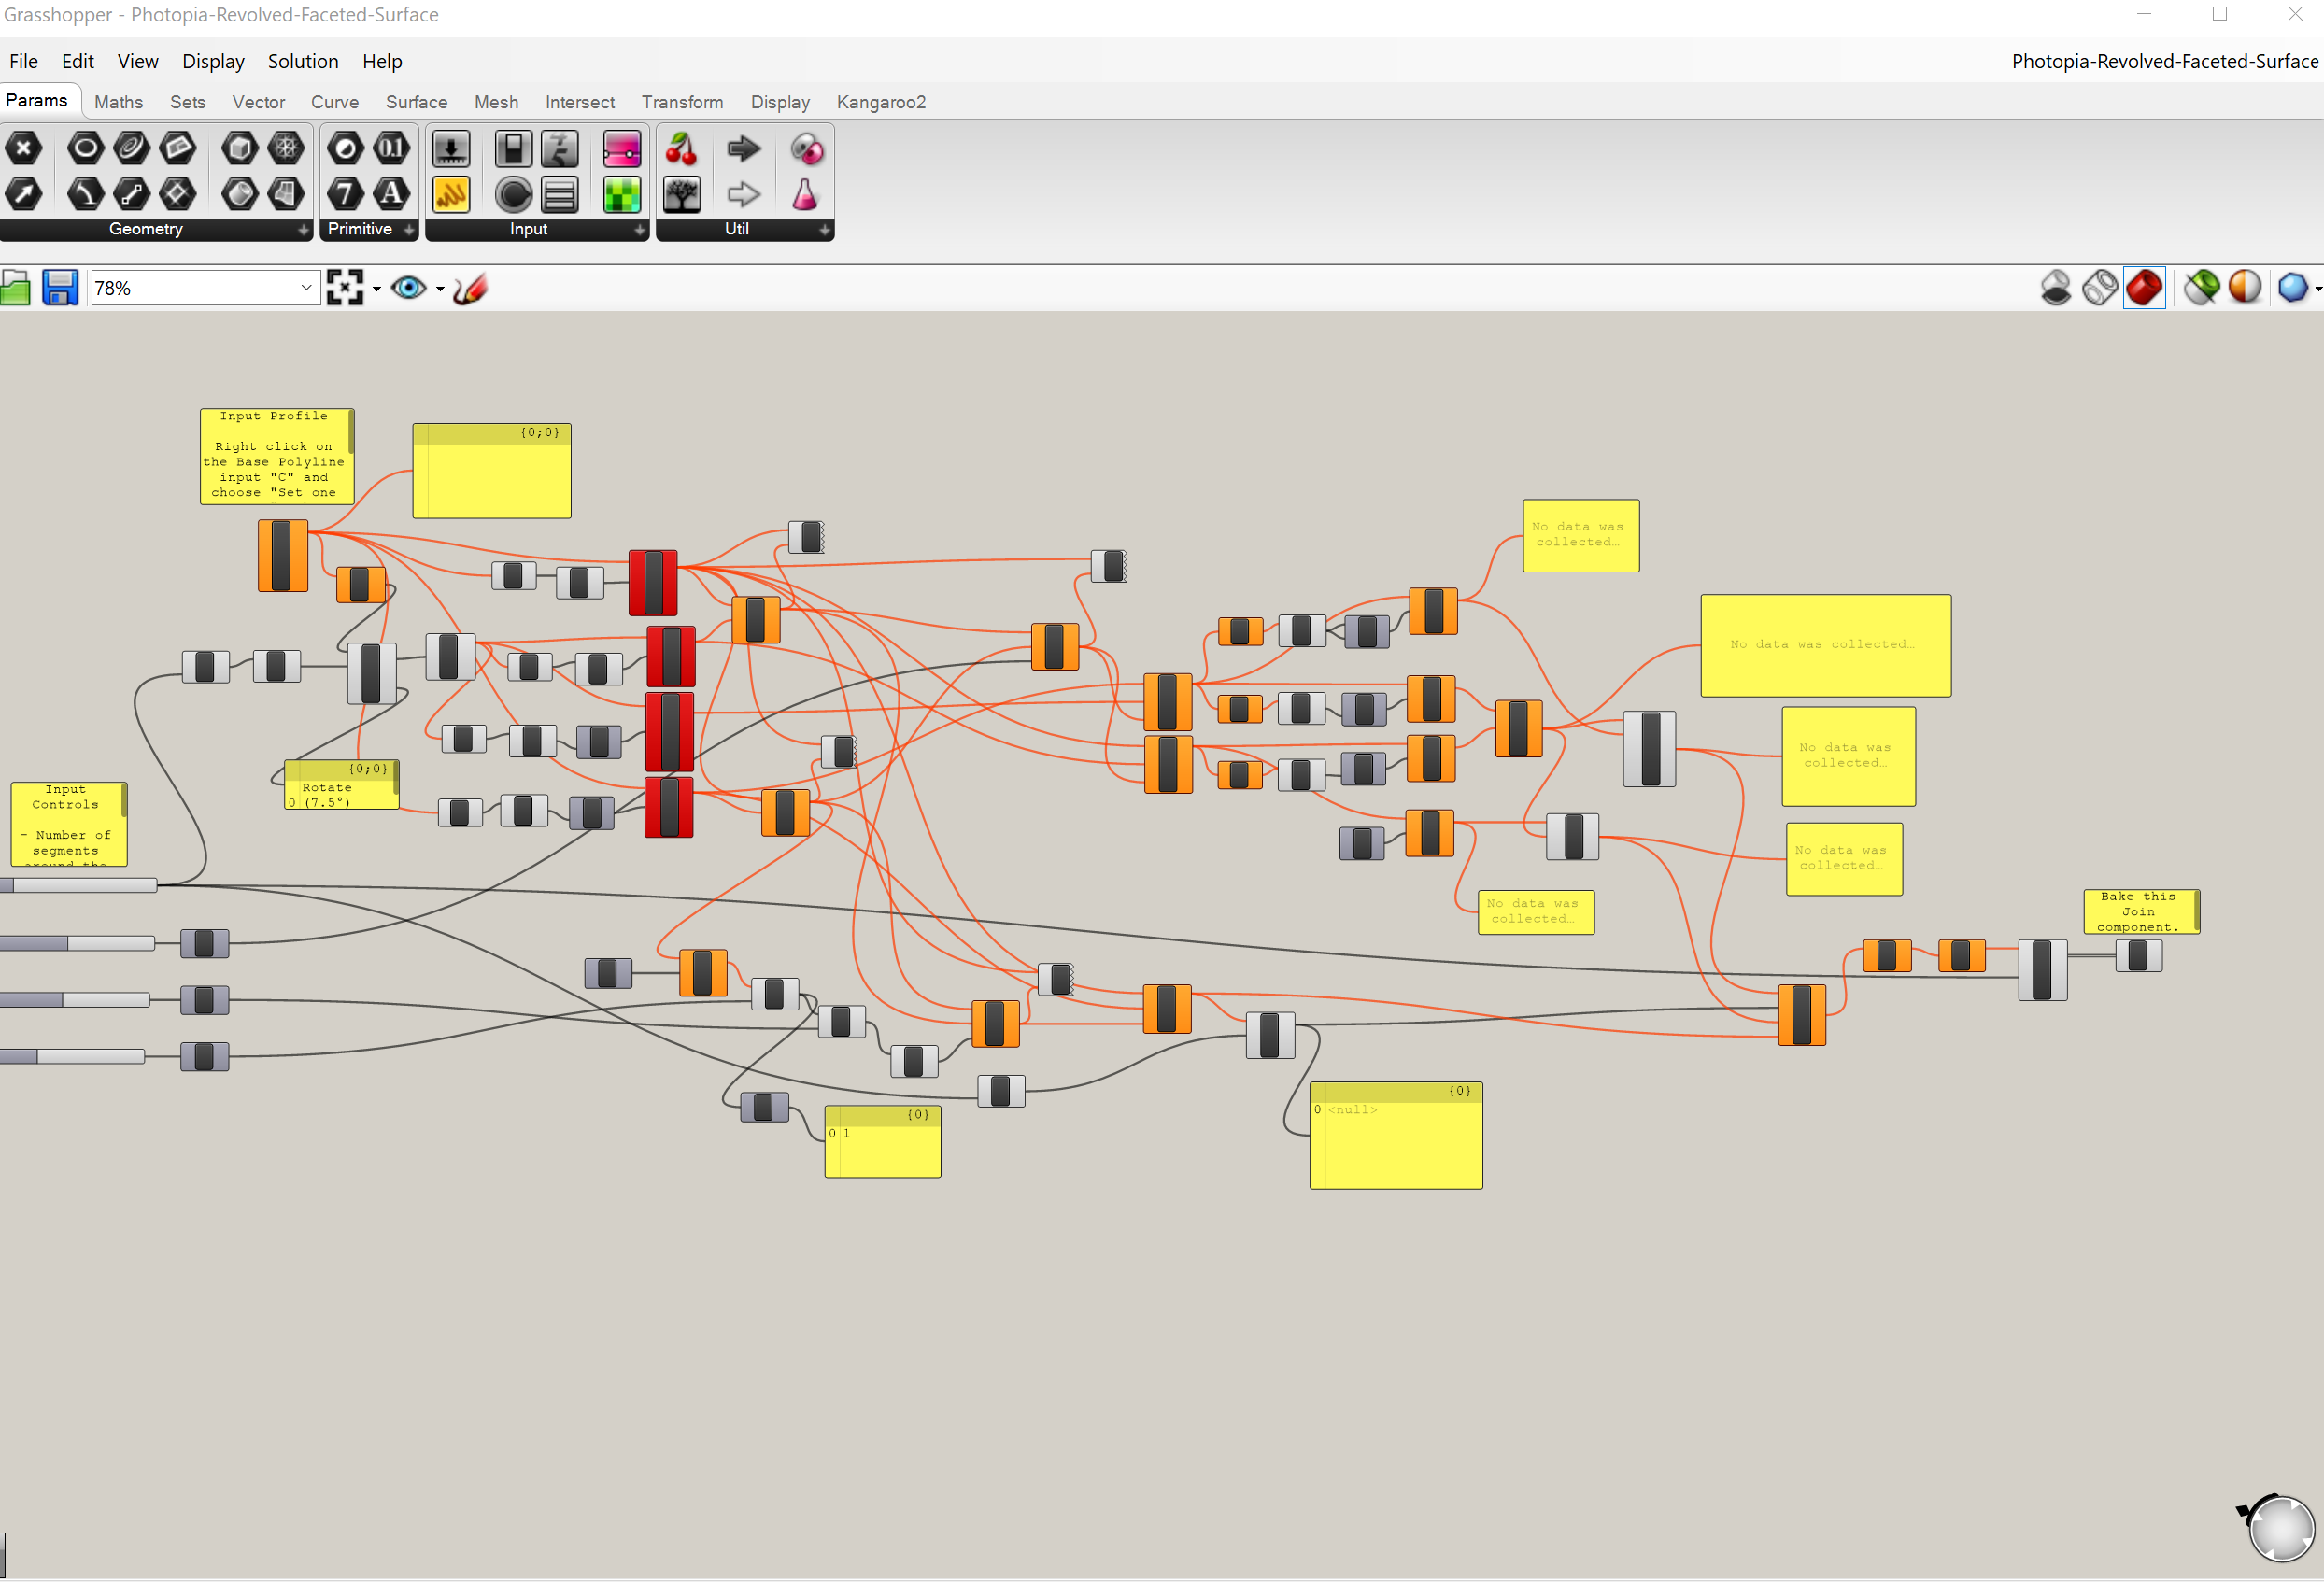Add a Gradient input

(x=622, y=149)
